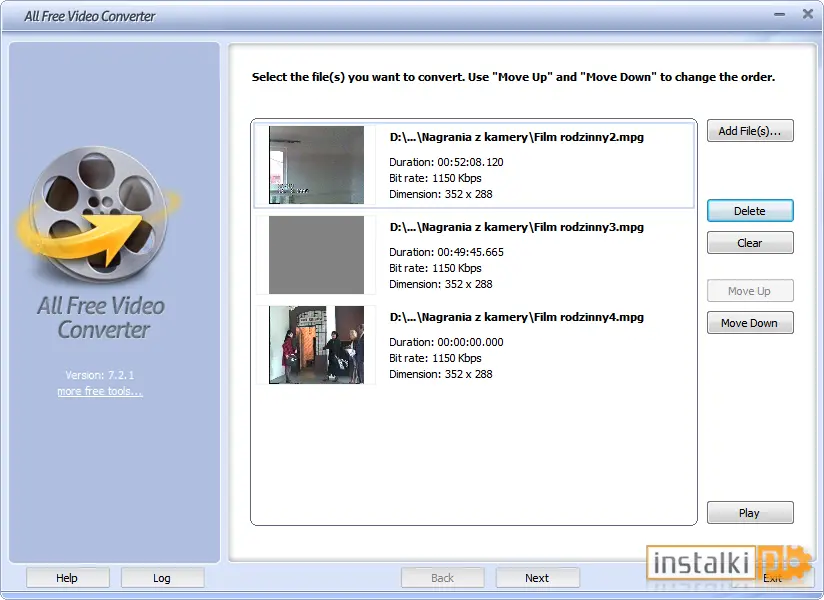Click Dimension line of Film rodzinny4.mpg
This screenshot has height=600, width=824.
coord(441,374)
